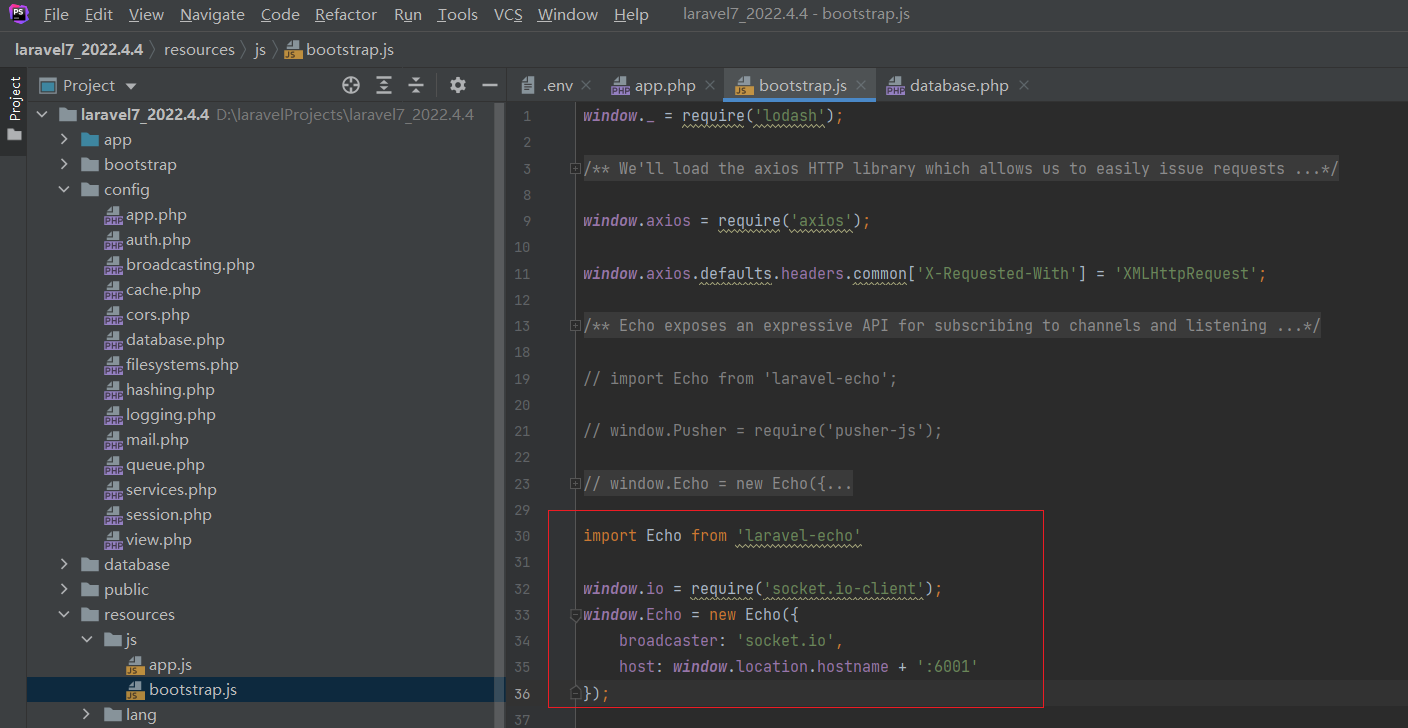Click the js breadcrumb
Viewport: 1408px width, 728px height.
click(260, 49)
